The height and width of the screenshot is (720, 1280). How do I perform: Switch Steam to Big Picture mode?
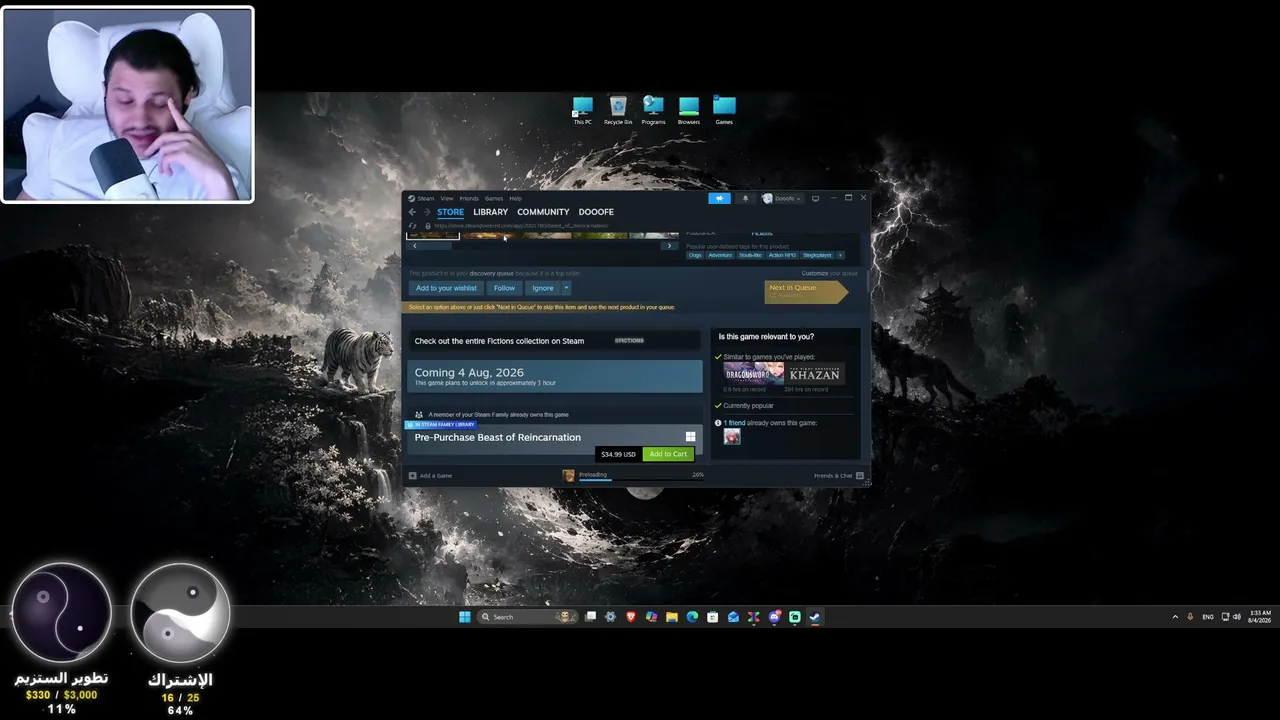(815, 198)
